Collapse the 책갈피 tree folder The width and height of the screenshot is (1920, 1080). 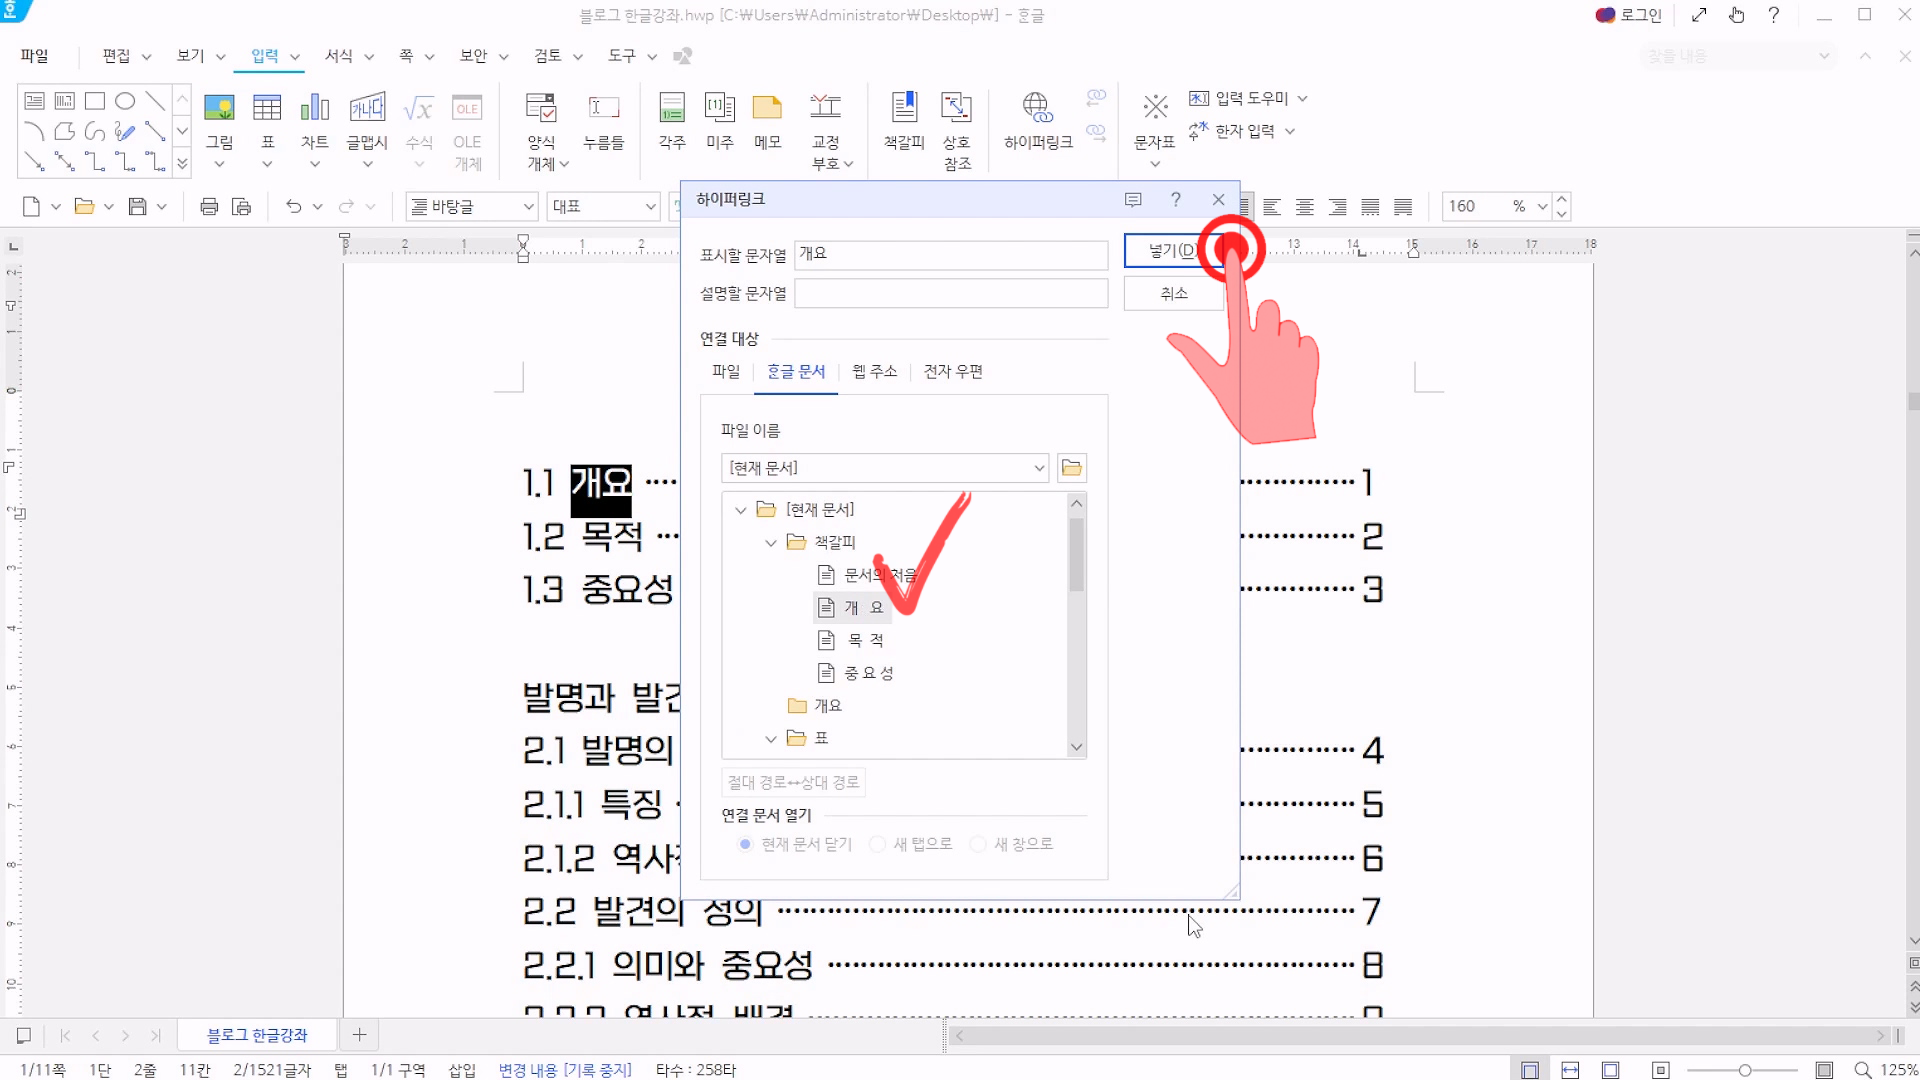click(771, 543)
